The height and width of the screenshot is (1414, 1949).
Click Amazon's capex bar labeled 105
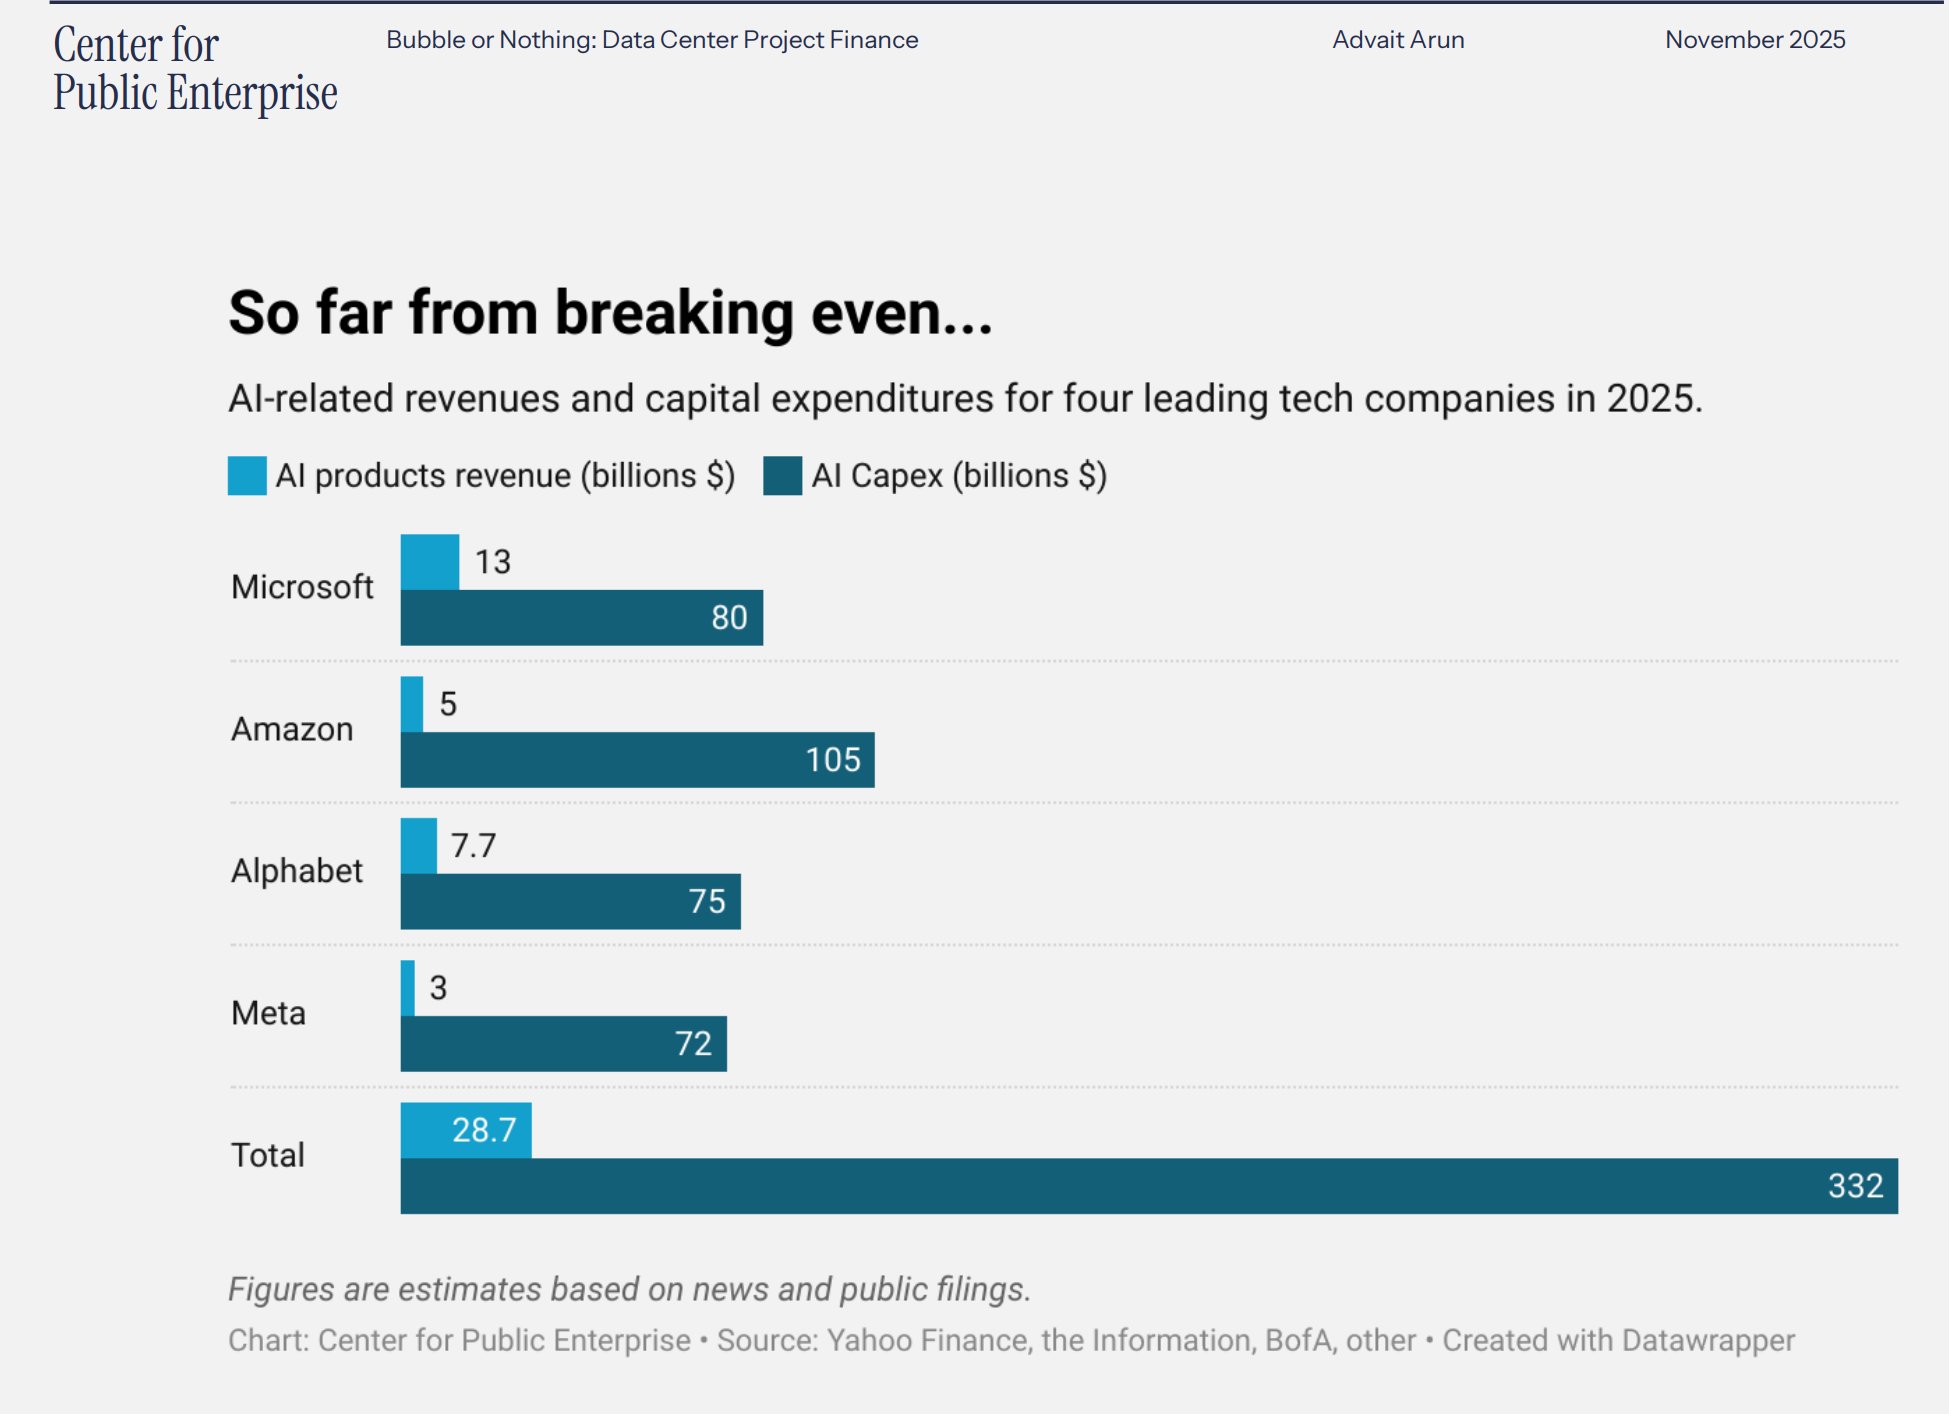click(637, 760)
